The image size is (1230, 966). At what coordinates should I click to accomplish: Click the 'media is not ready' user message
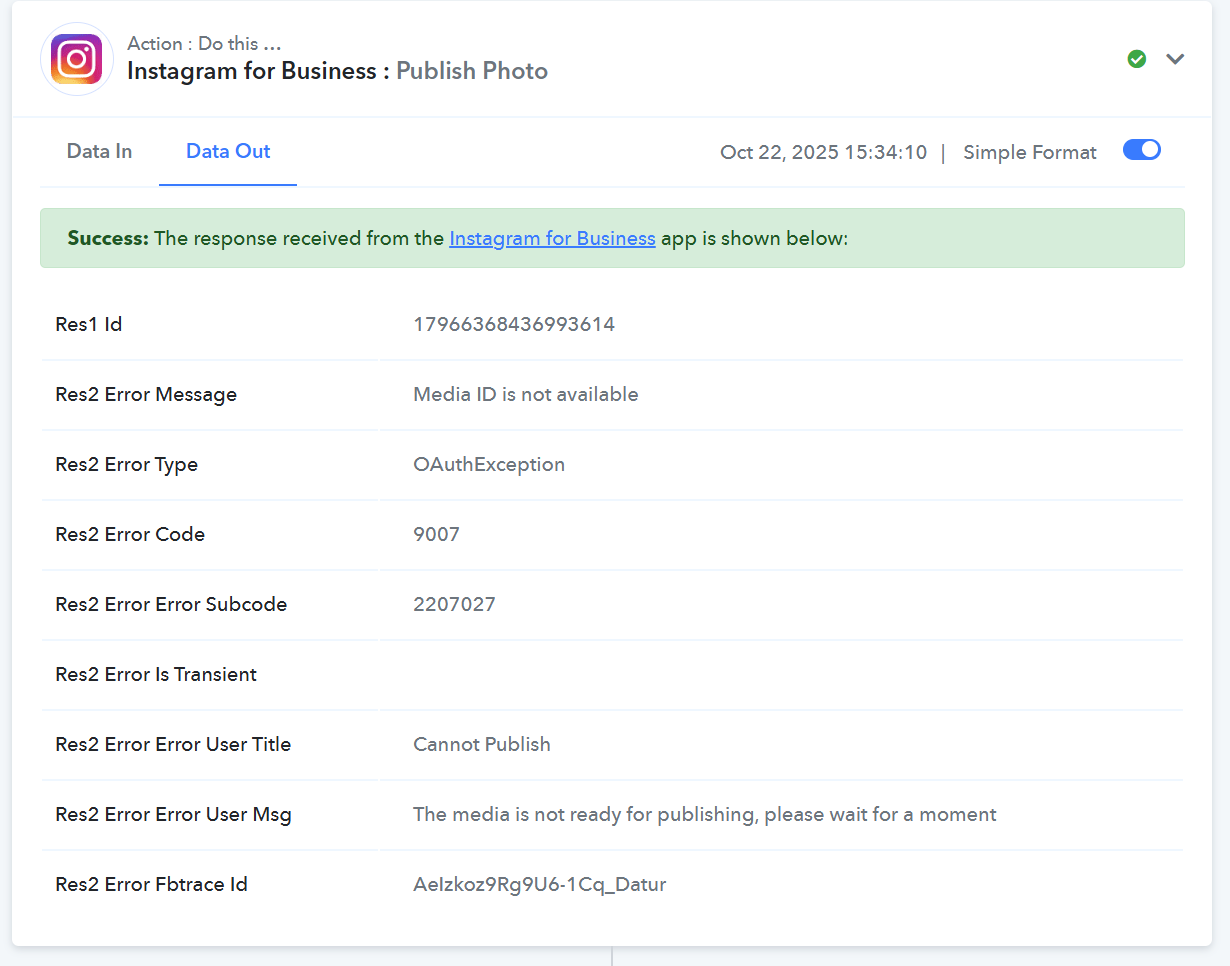[704, 814]
